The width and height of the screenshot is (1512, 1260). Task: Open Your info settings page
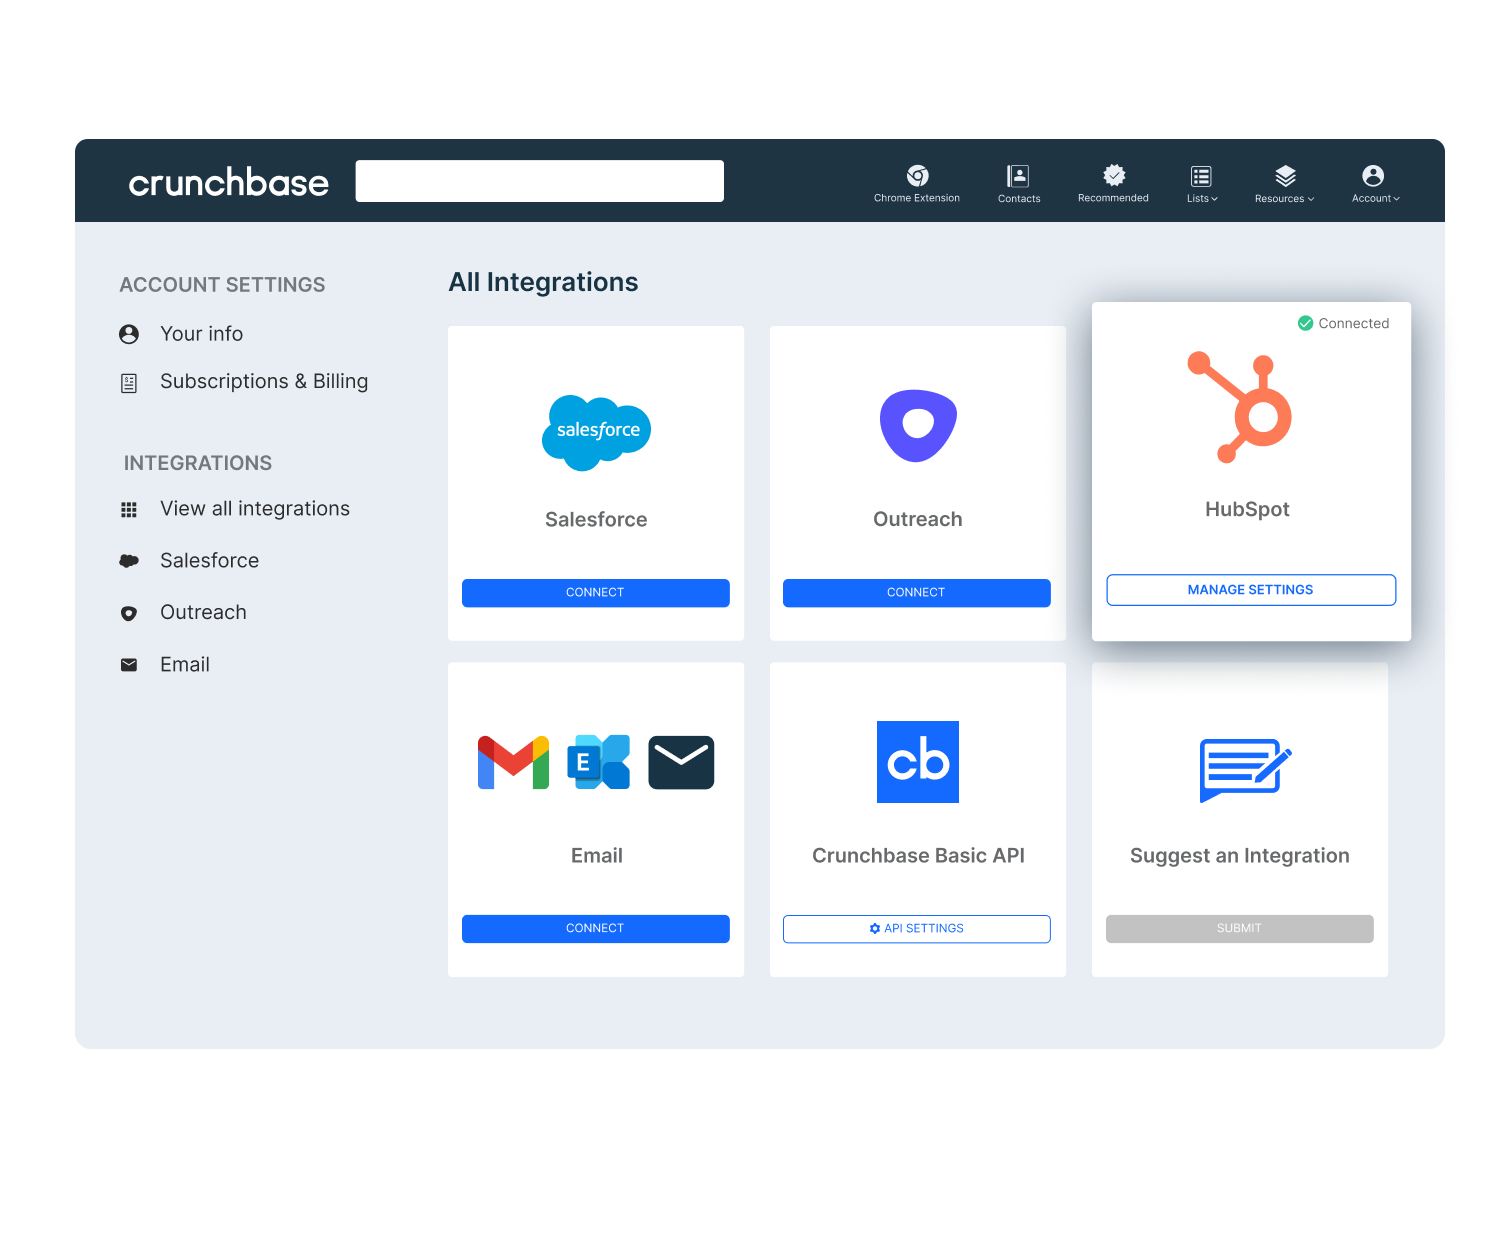[x=202, y=334]
